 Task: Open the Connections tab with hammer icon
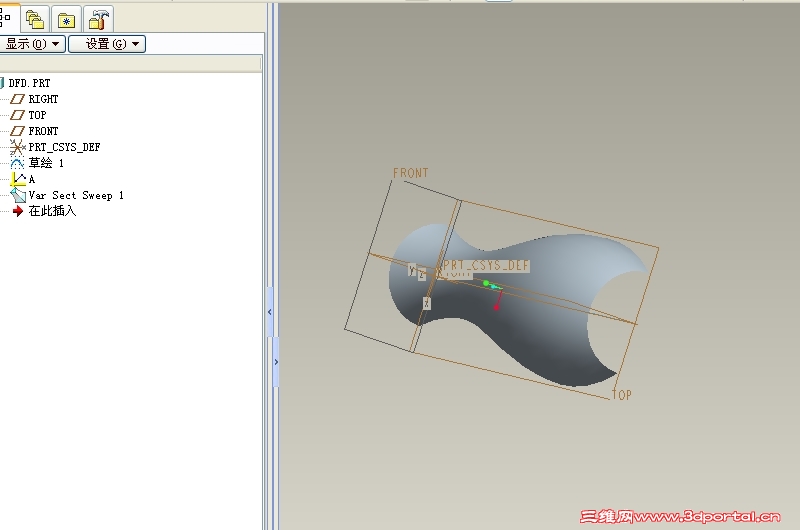click(98, 20)
